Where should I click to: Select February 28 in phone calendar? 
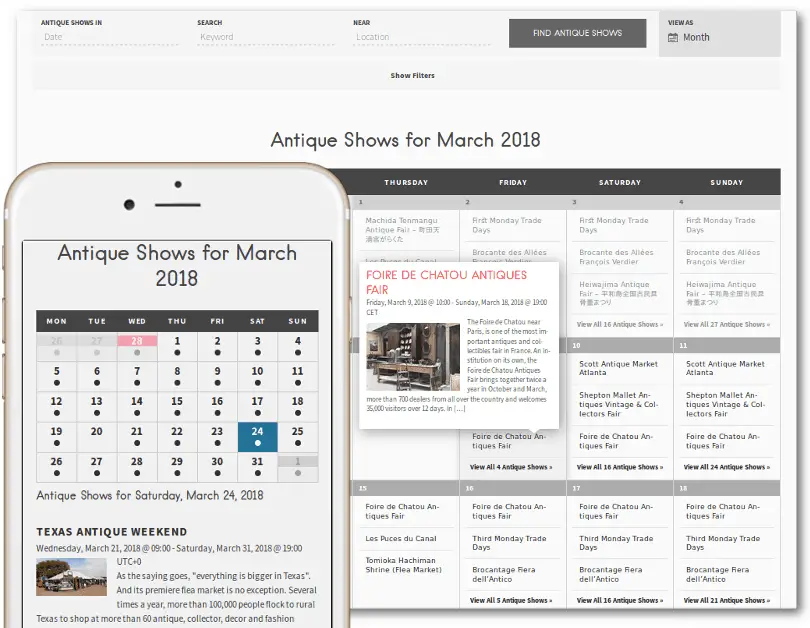pos(137,346)
